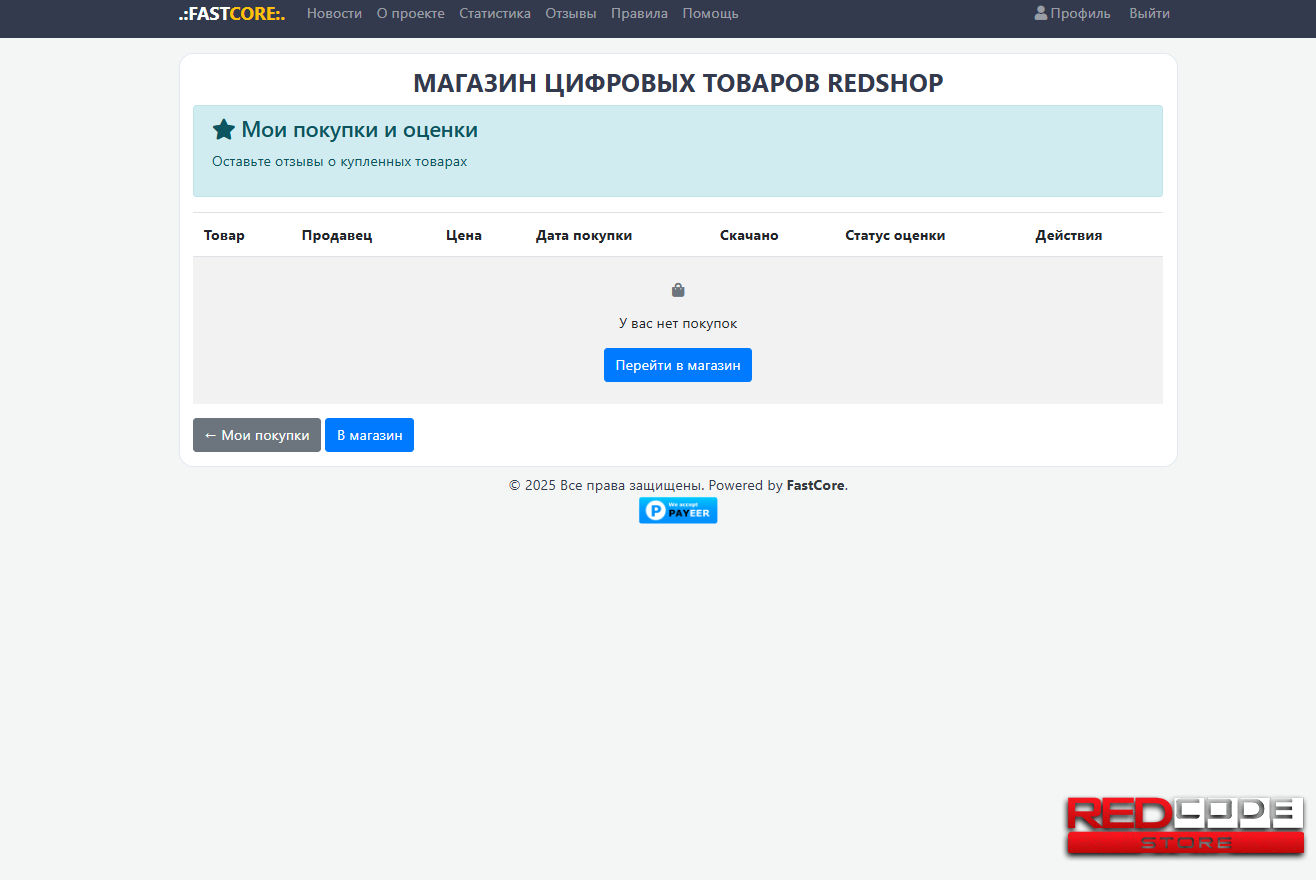Open the Правила page
Screen dimensions: 1316x880
coord(639,14)
